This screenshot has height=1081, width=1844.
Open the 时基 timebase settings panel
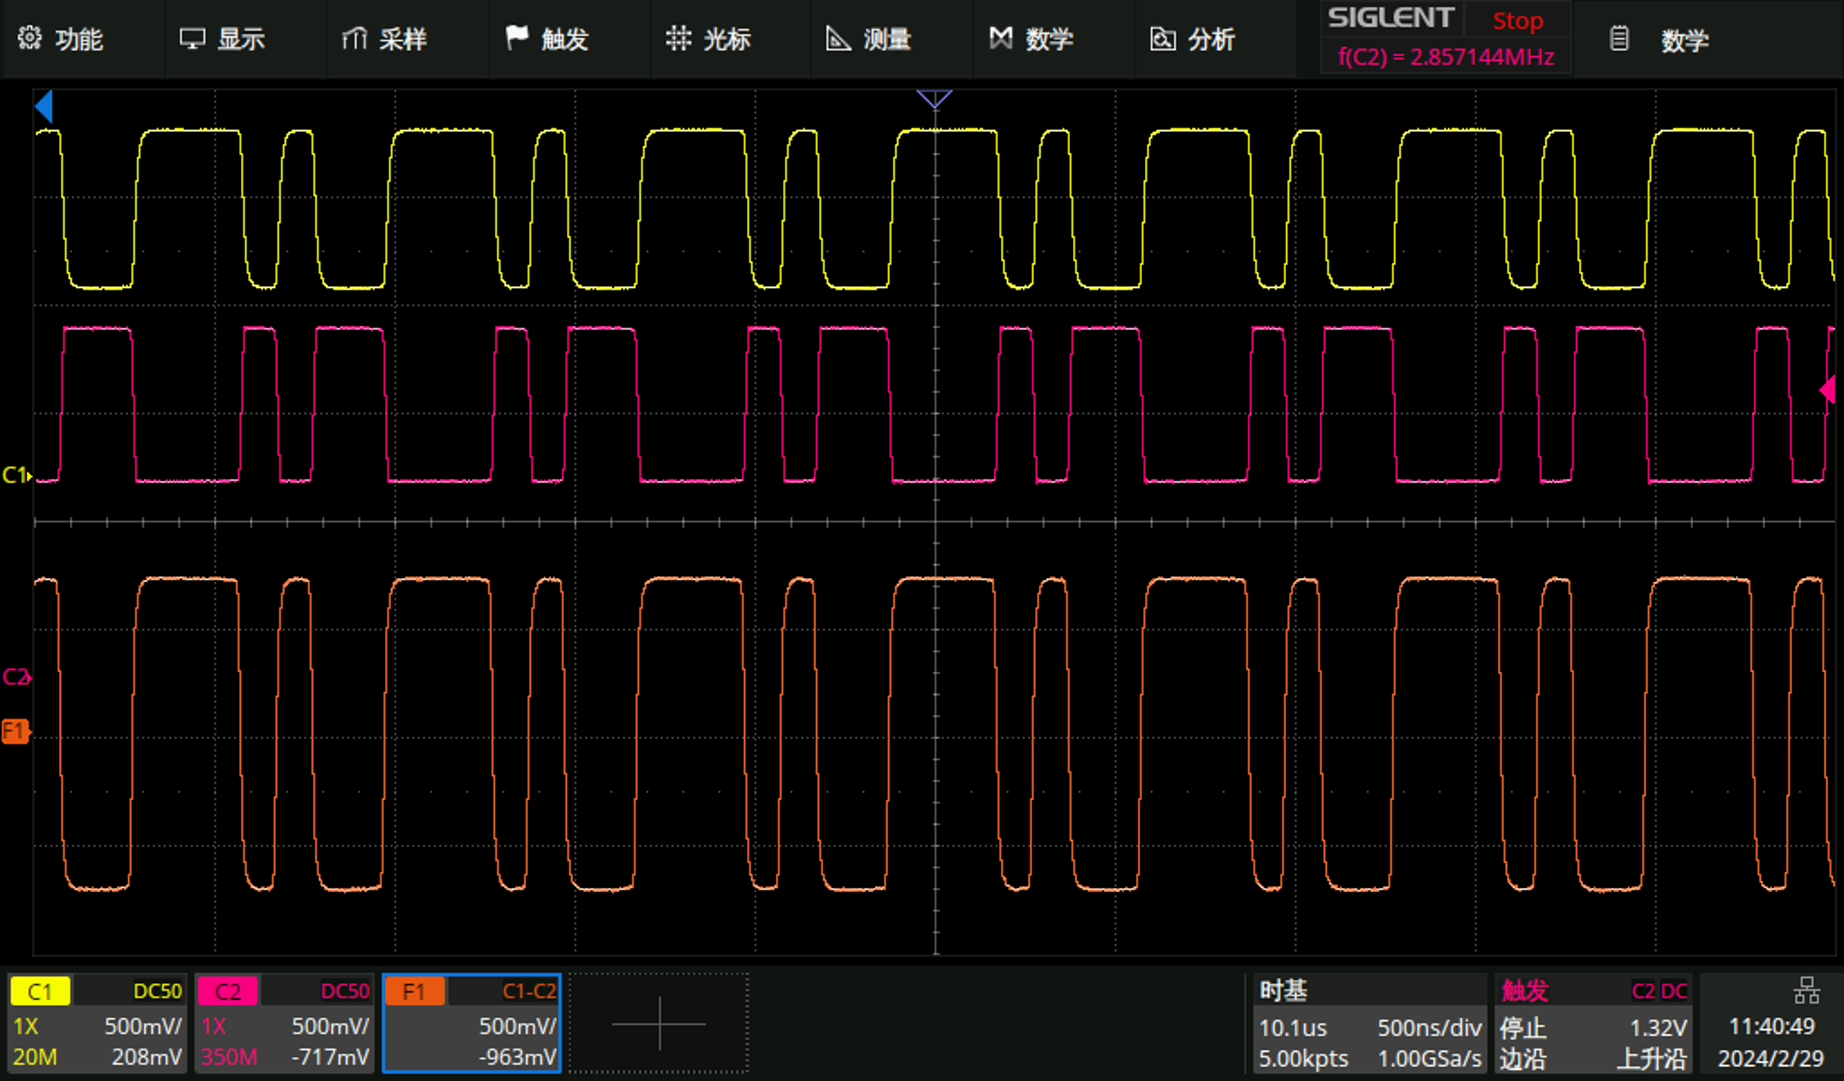(1369, 1024)
